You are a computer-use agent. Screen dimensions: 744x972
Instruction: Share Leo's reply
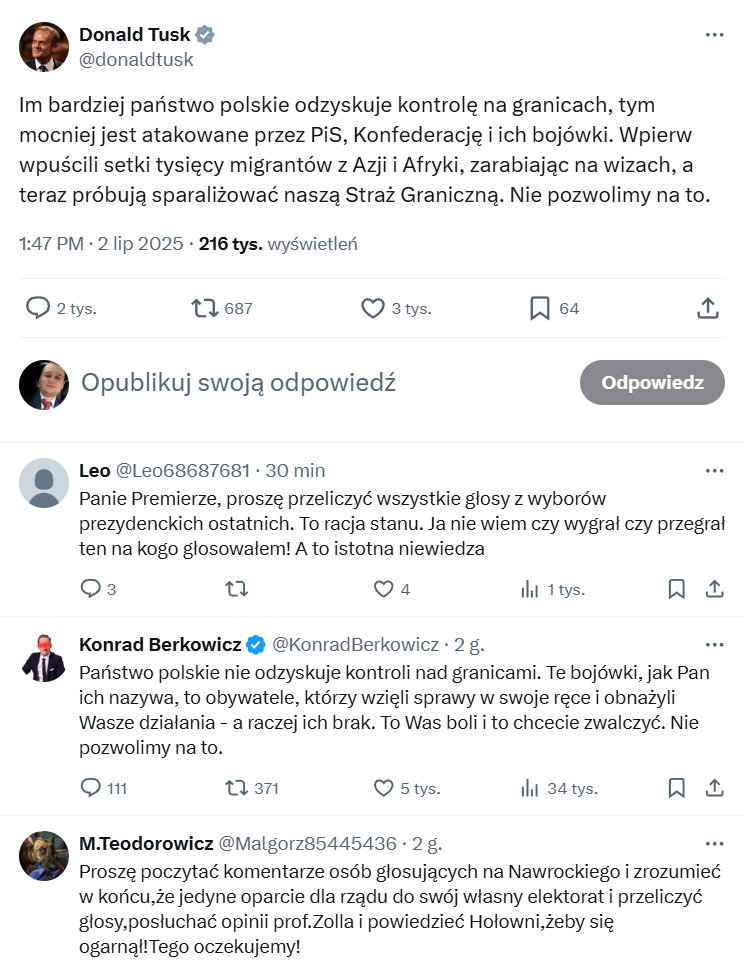point(715,589)
